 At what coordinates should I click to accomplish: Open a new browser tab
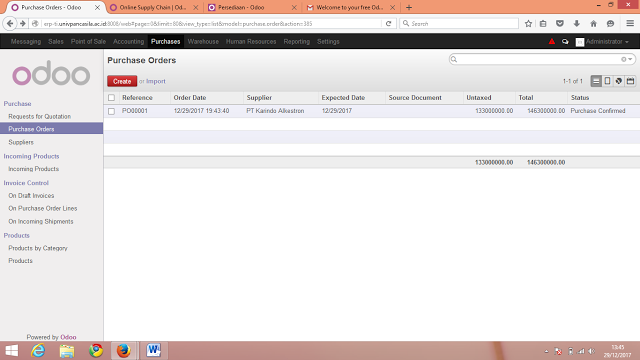coord(409,7)
